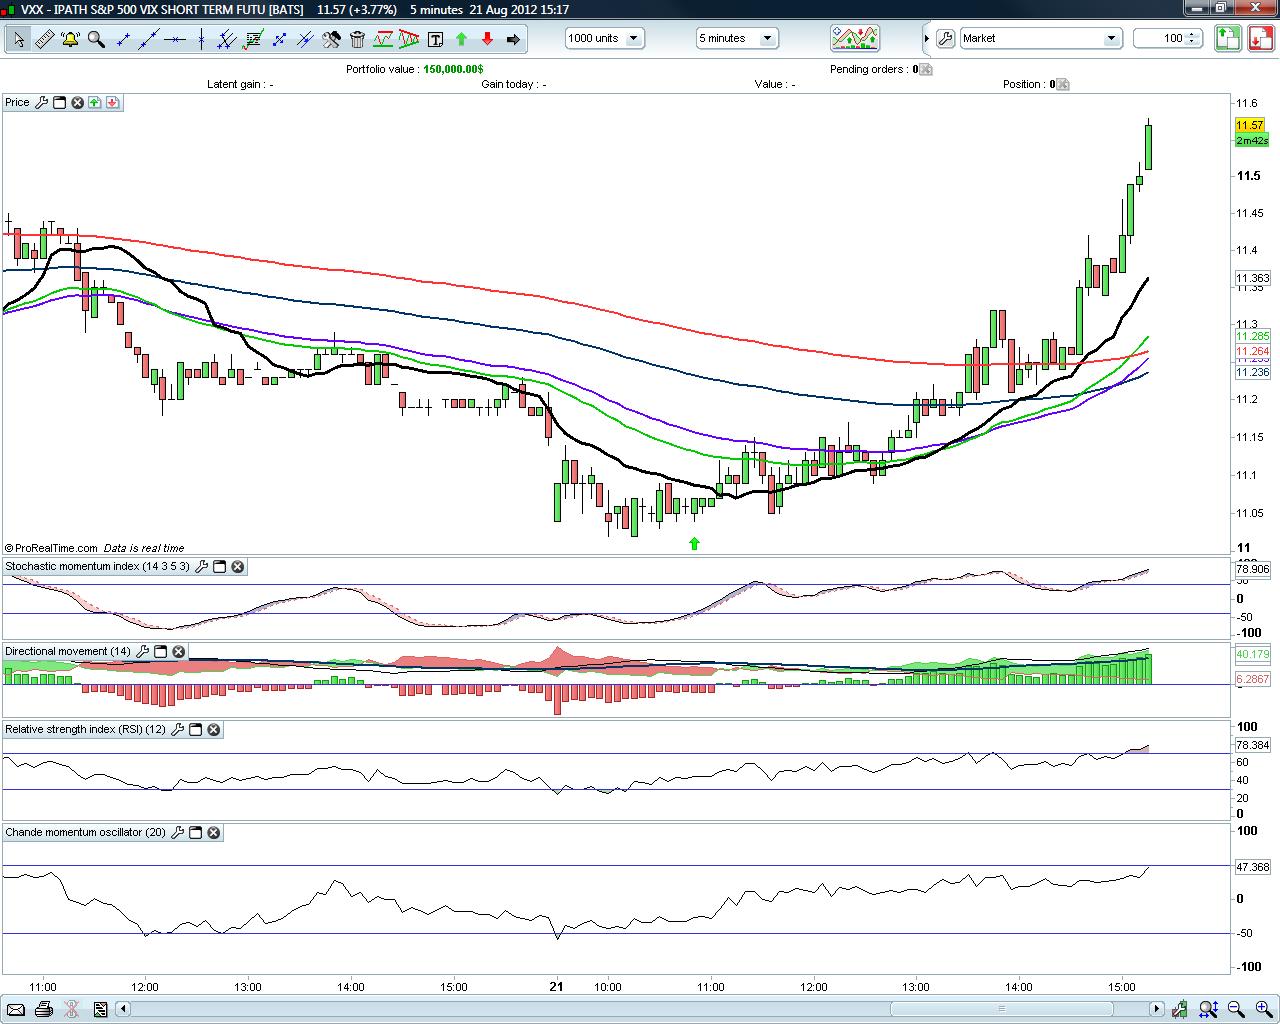Open Price panel settings wrench

pos(42,102)
